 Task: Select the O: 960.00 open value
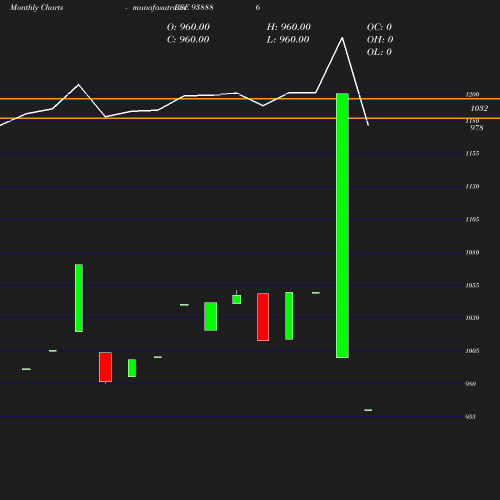click(x=188, y=27)
